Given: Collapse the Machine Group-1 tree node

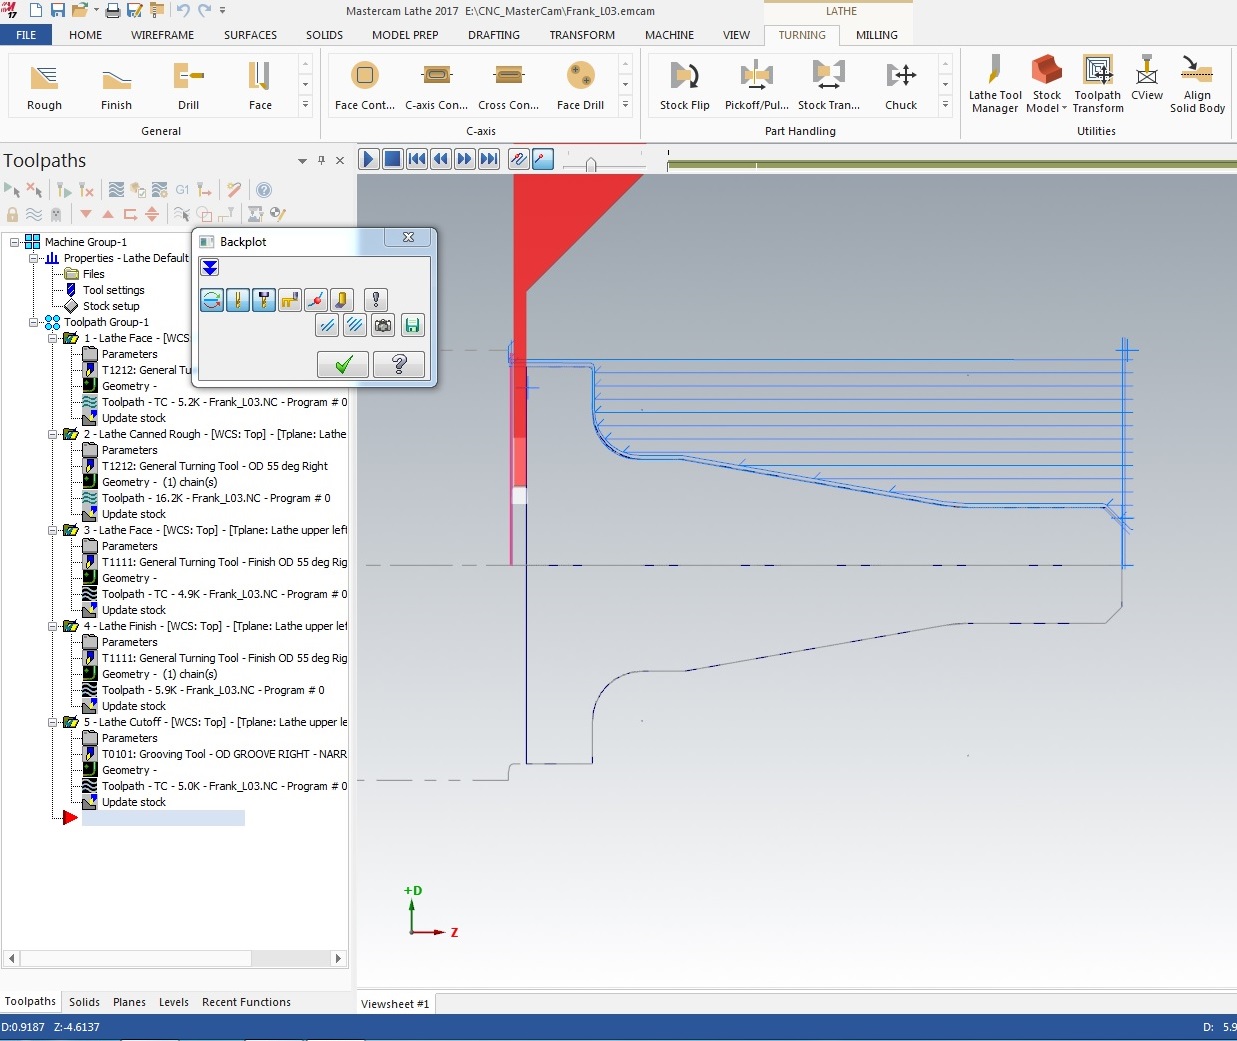Looking at the screenshot, I should [x=15, y=242].
